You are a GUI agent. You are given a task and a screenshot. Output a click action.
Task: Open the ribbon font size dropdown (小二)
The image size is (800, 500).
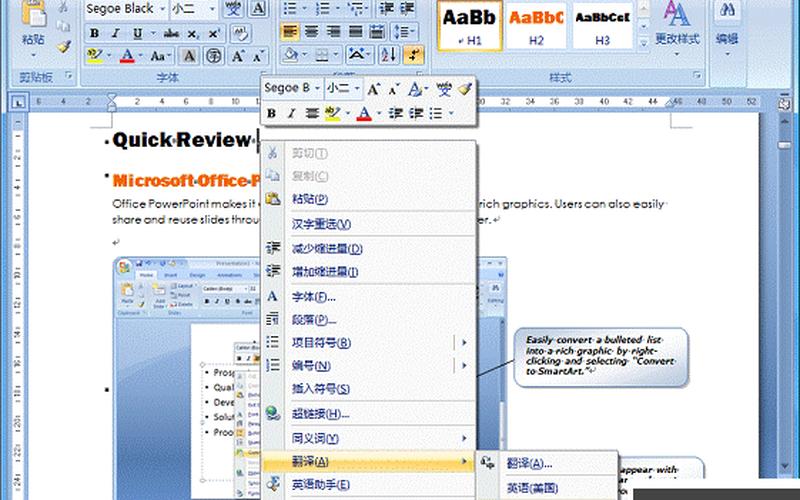point(214,9)
